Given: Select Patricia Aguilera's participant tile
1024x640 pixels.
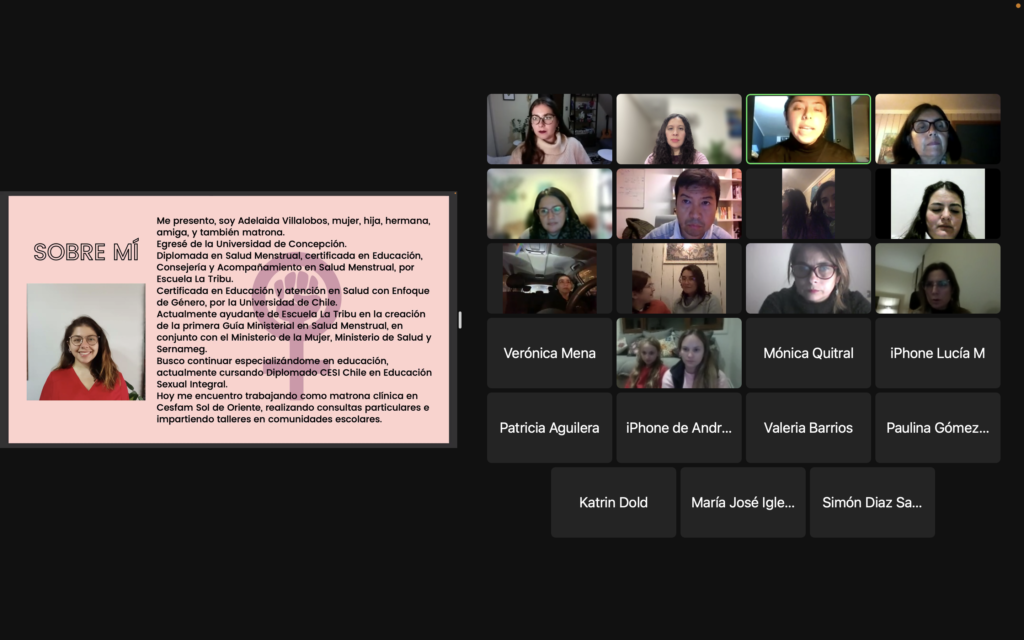Looking at the screenshot, I should click(549, 428).
